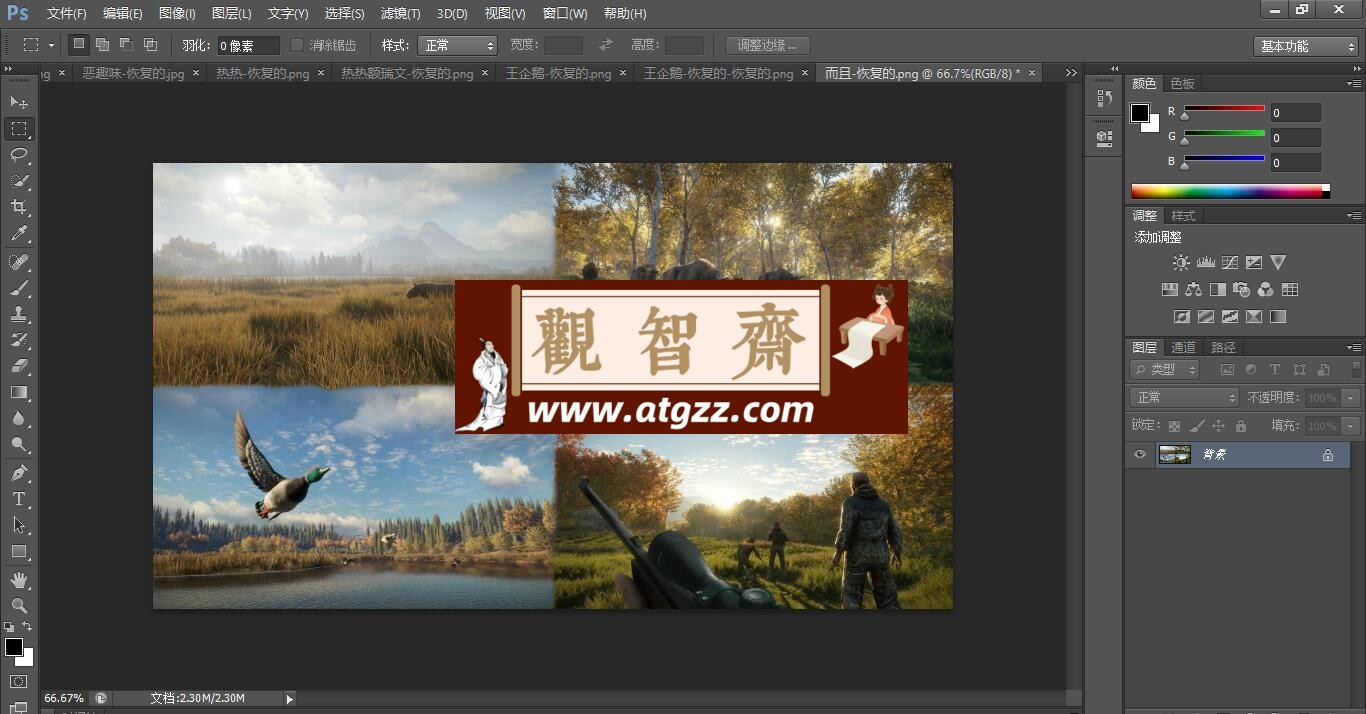1366x714 pixels.
Task: Toggle lock all for layer
Action: pyautogui.click(x=1240, y=426)
